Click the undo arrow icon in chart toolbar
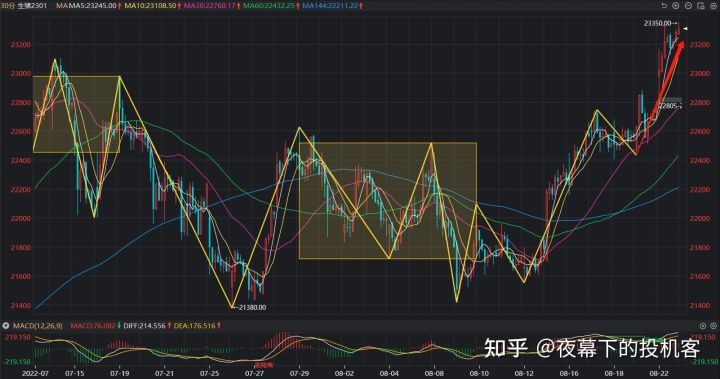The image size is (720, 379). (x=664, y=6)
